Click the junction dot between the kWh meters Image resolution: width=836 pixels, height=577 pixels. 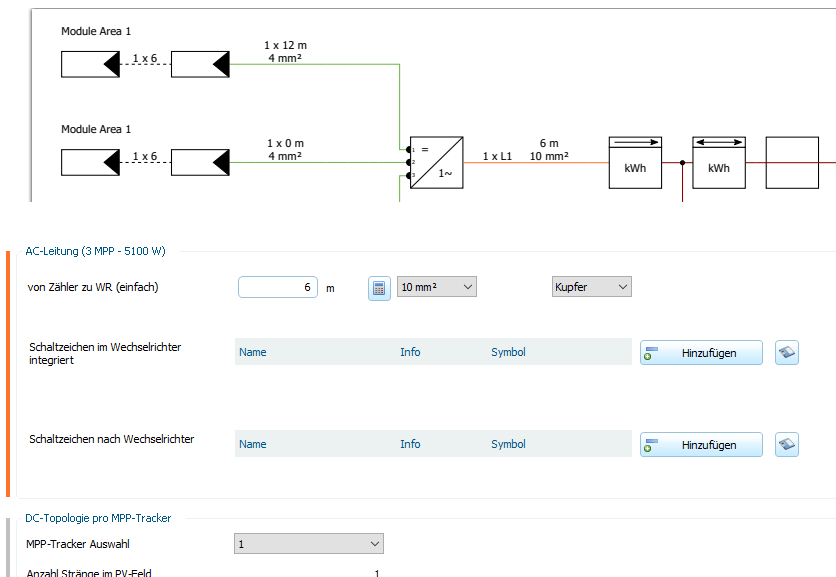click(682, 162)
